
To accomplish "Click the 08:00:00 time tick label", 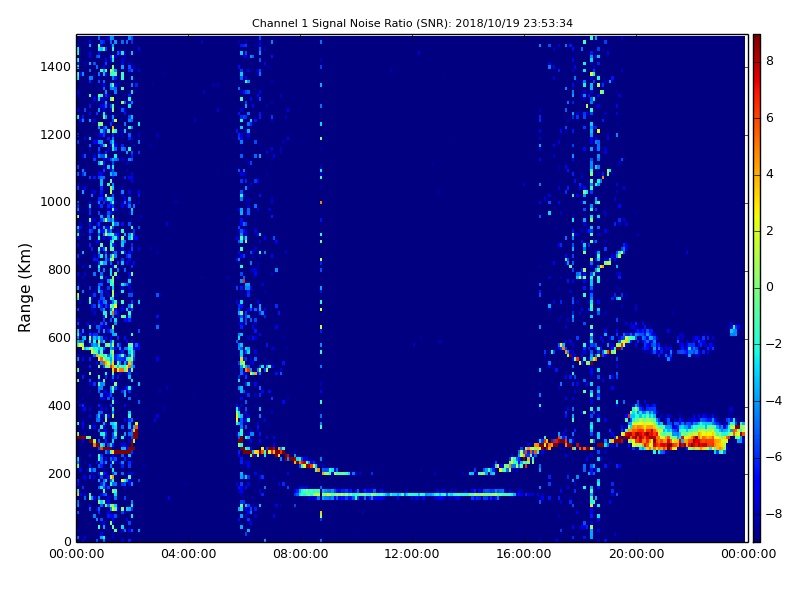I will (x=301, y=554).
